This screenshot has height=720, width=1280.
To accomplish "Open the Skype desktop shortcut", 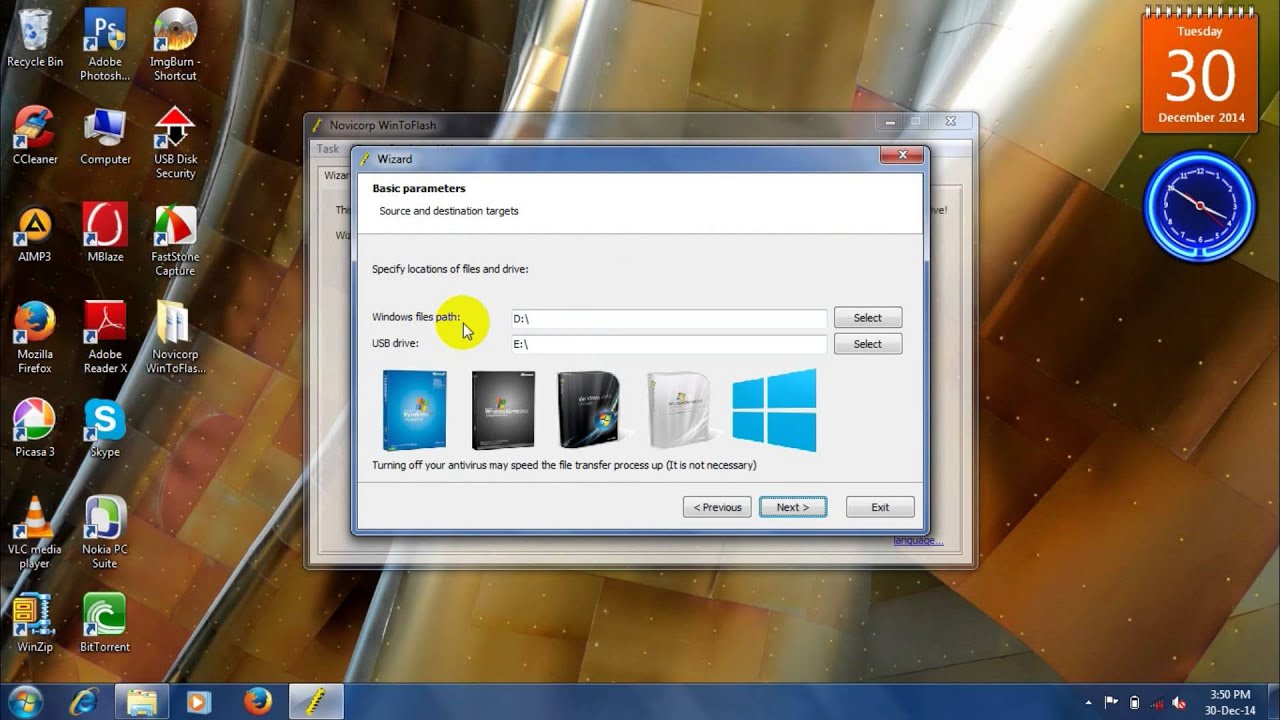I will point(105,427).
